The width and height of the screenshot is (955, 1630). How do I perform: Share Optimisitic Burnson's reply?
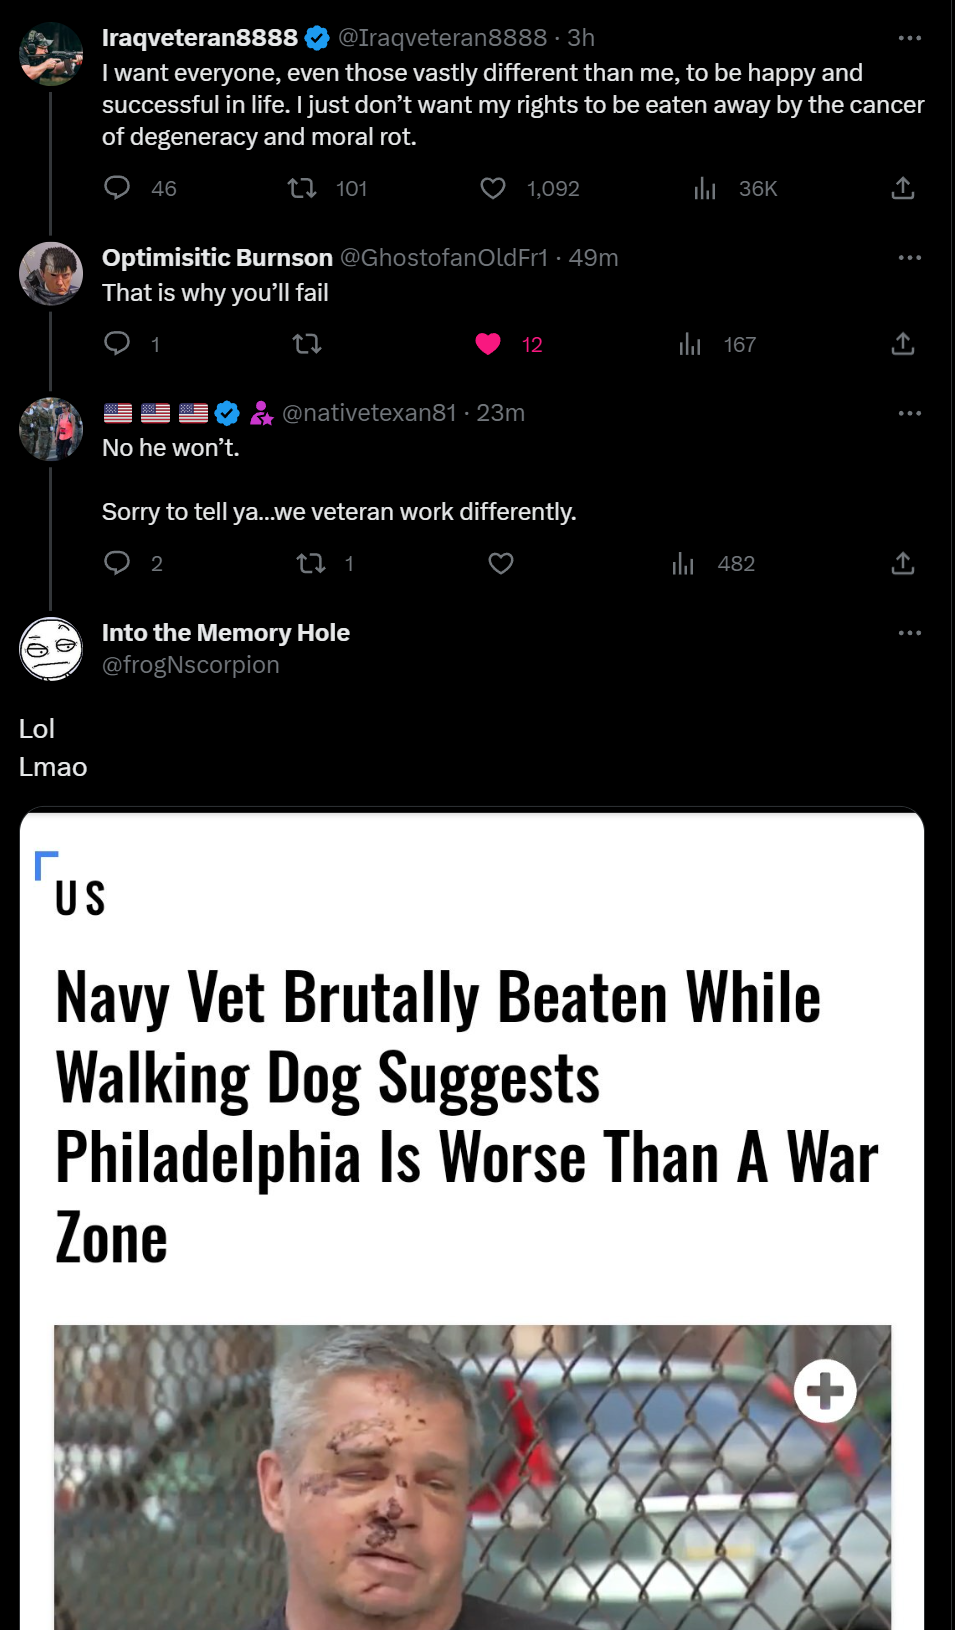903,344
